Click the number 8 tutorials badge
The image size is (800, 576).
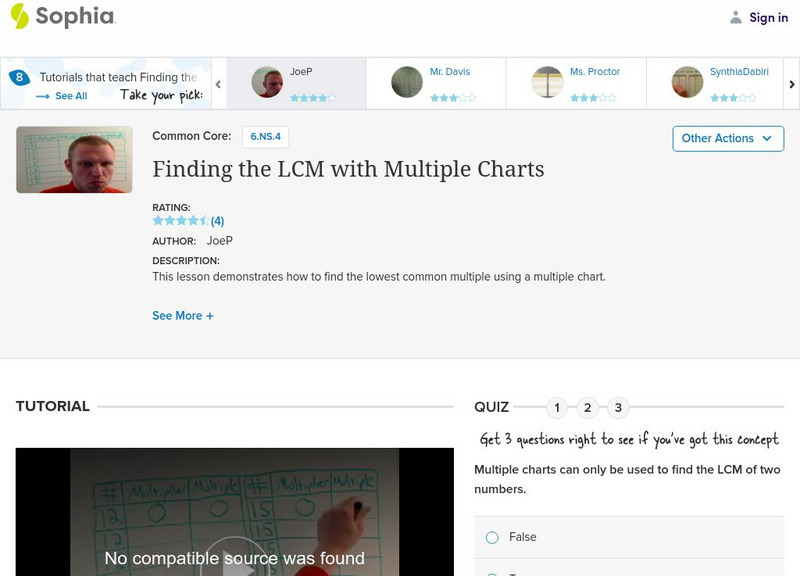(18, 74)
